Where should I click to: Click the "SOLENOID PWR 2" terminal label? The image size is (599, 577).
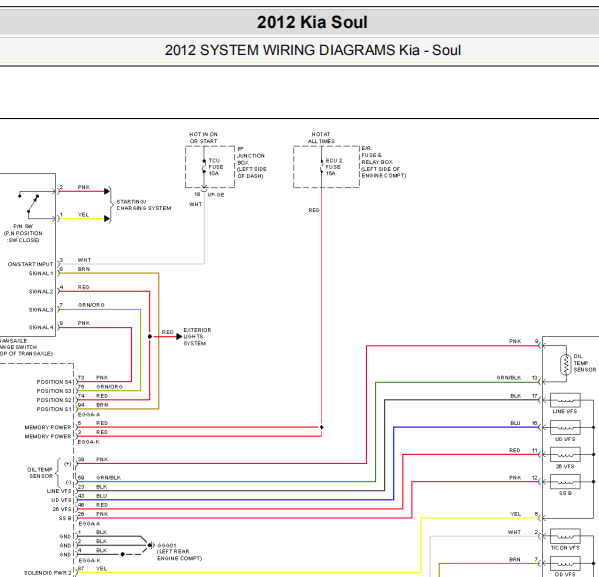click(x=48, y=573)
